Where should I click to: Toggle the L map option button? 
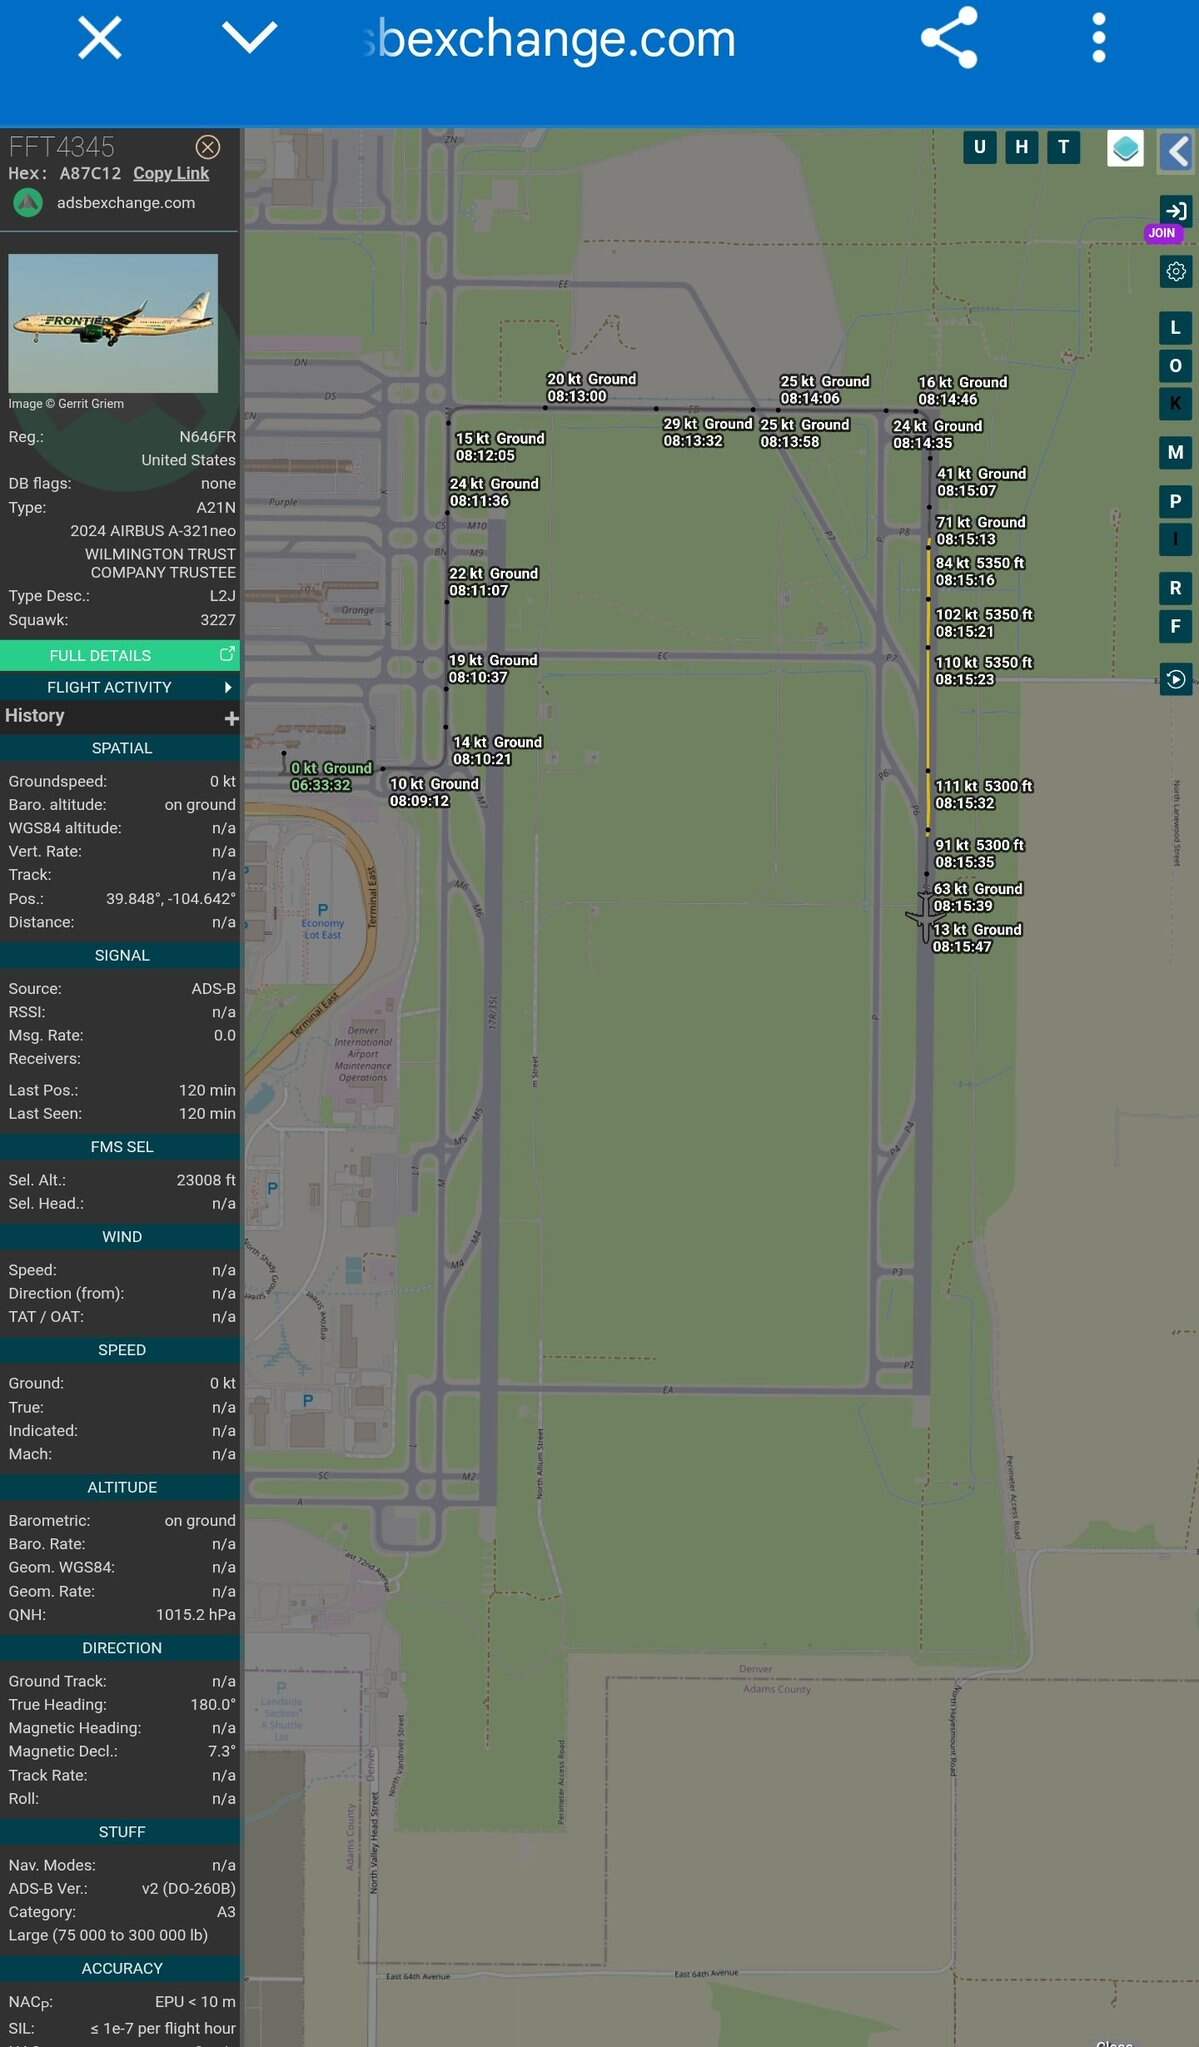(x=1176, y=327)
